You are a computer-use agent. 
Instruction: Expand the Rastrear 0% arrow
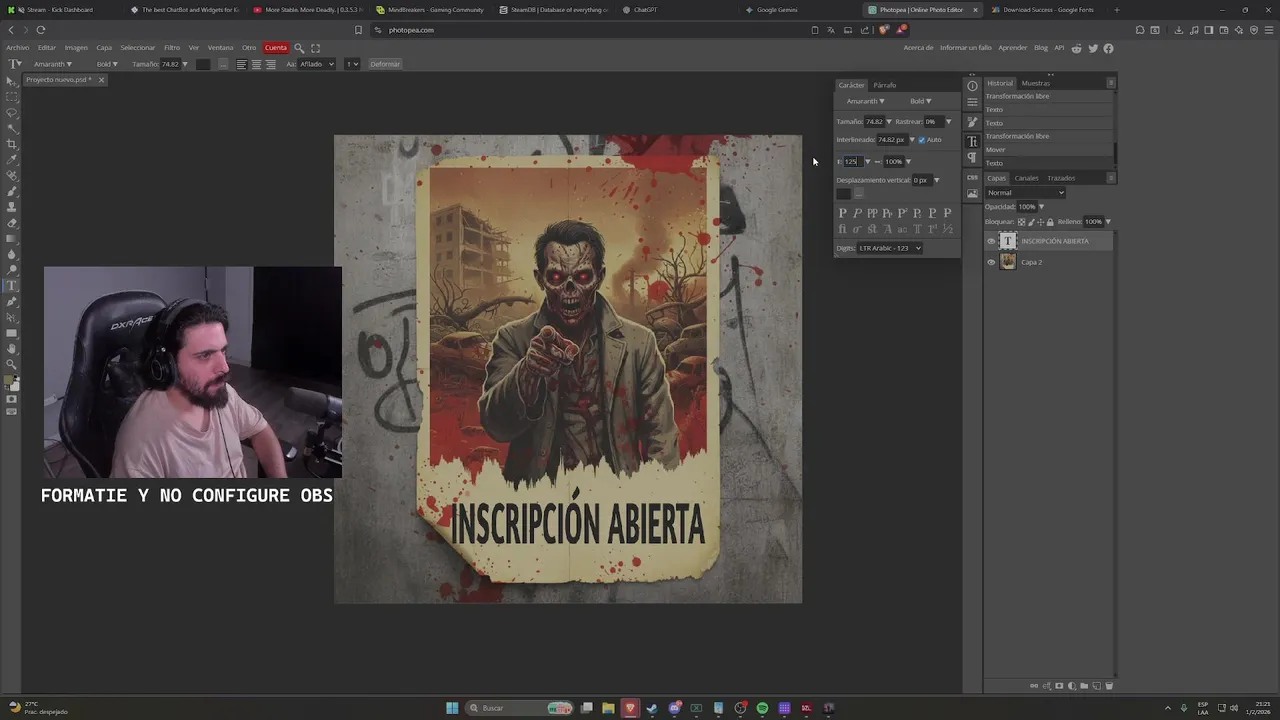pos(948,122)
